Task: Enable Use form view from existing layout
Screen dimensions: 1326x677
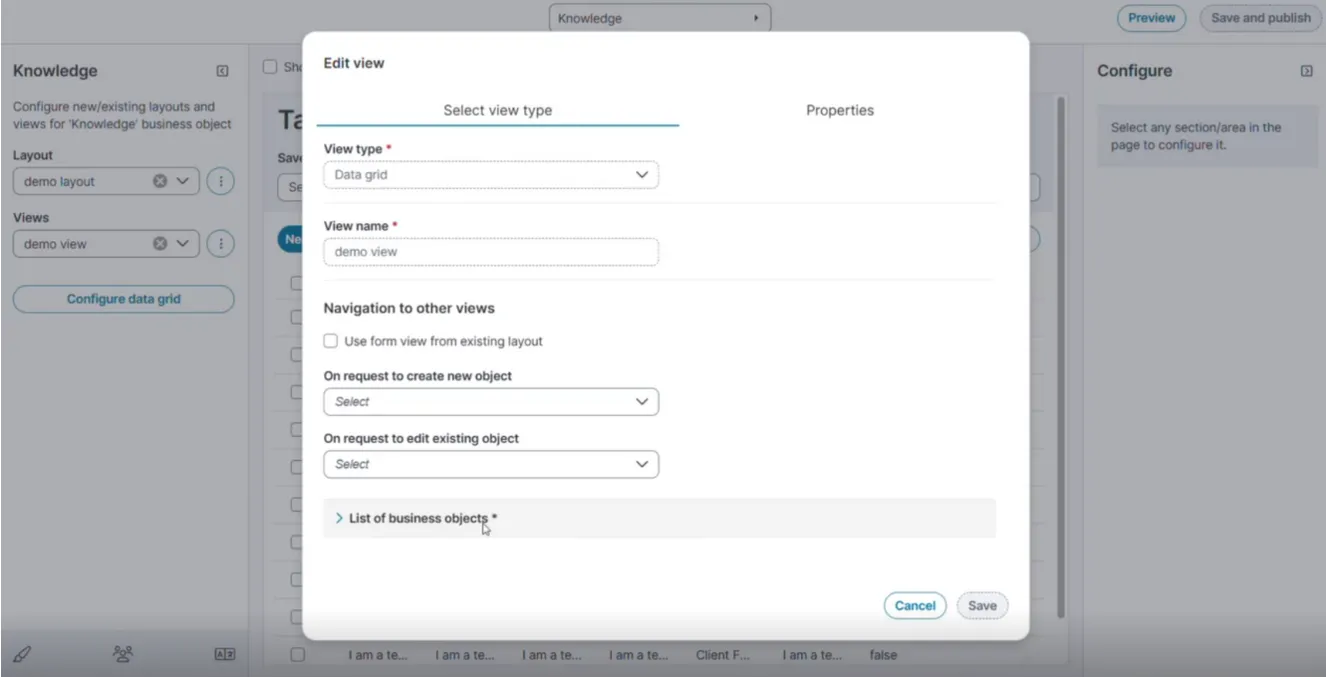Action: (331, 341)
